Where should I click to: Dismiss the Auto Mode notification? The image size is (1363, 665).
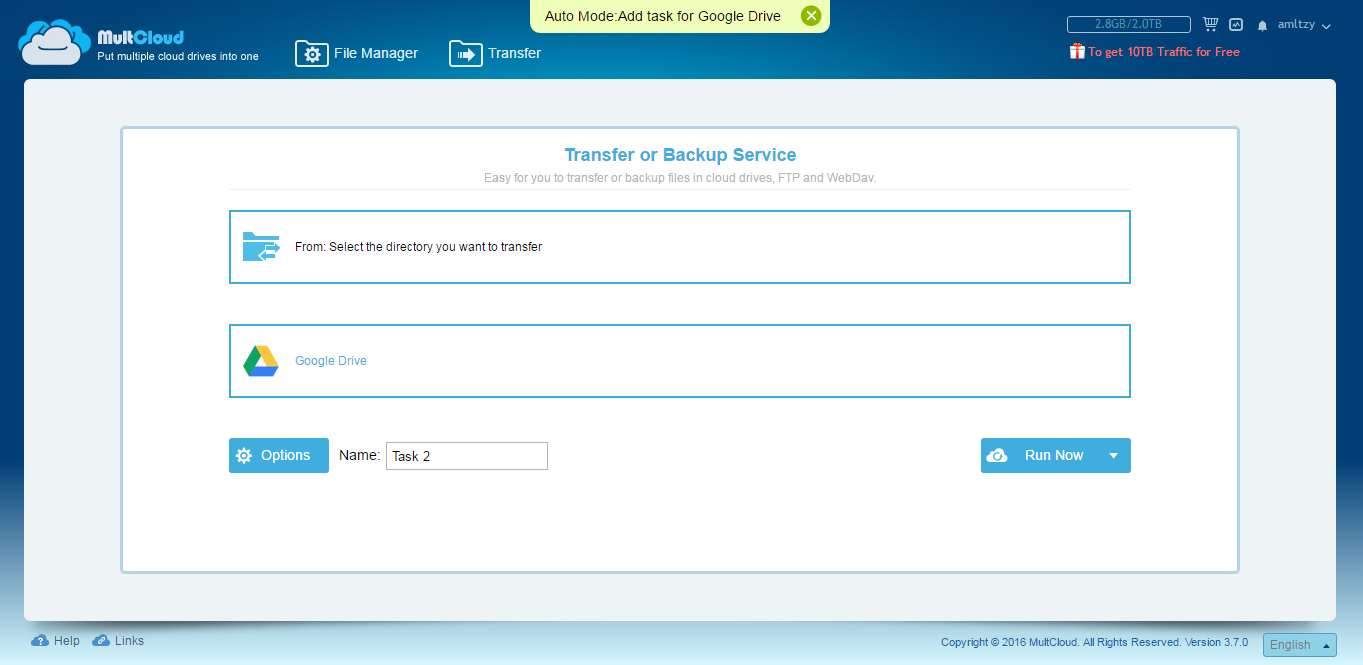pos(811,16)
